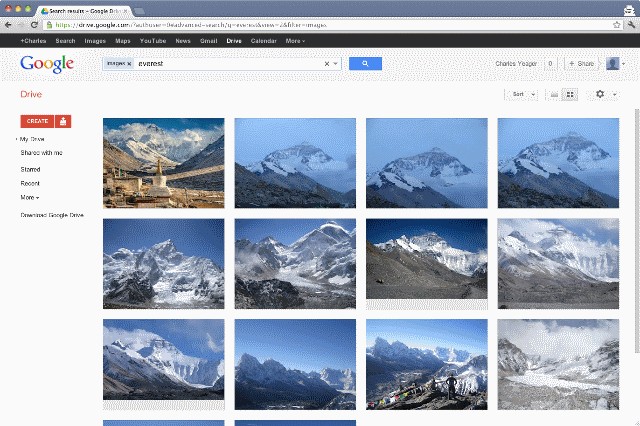Screen dimensions: 640x426
Task: Click the blue search magnifier button
Action: (x=365, y=64)
